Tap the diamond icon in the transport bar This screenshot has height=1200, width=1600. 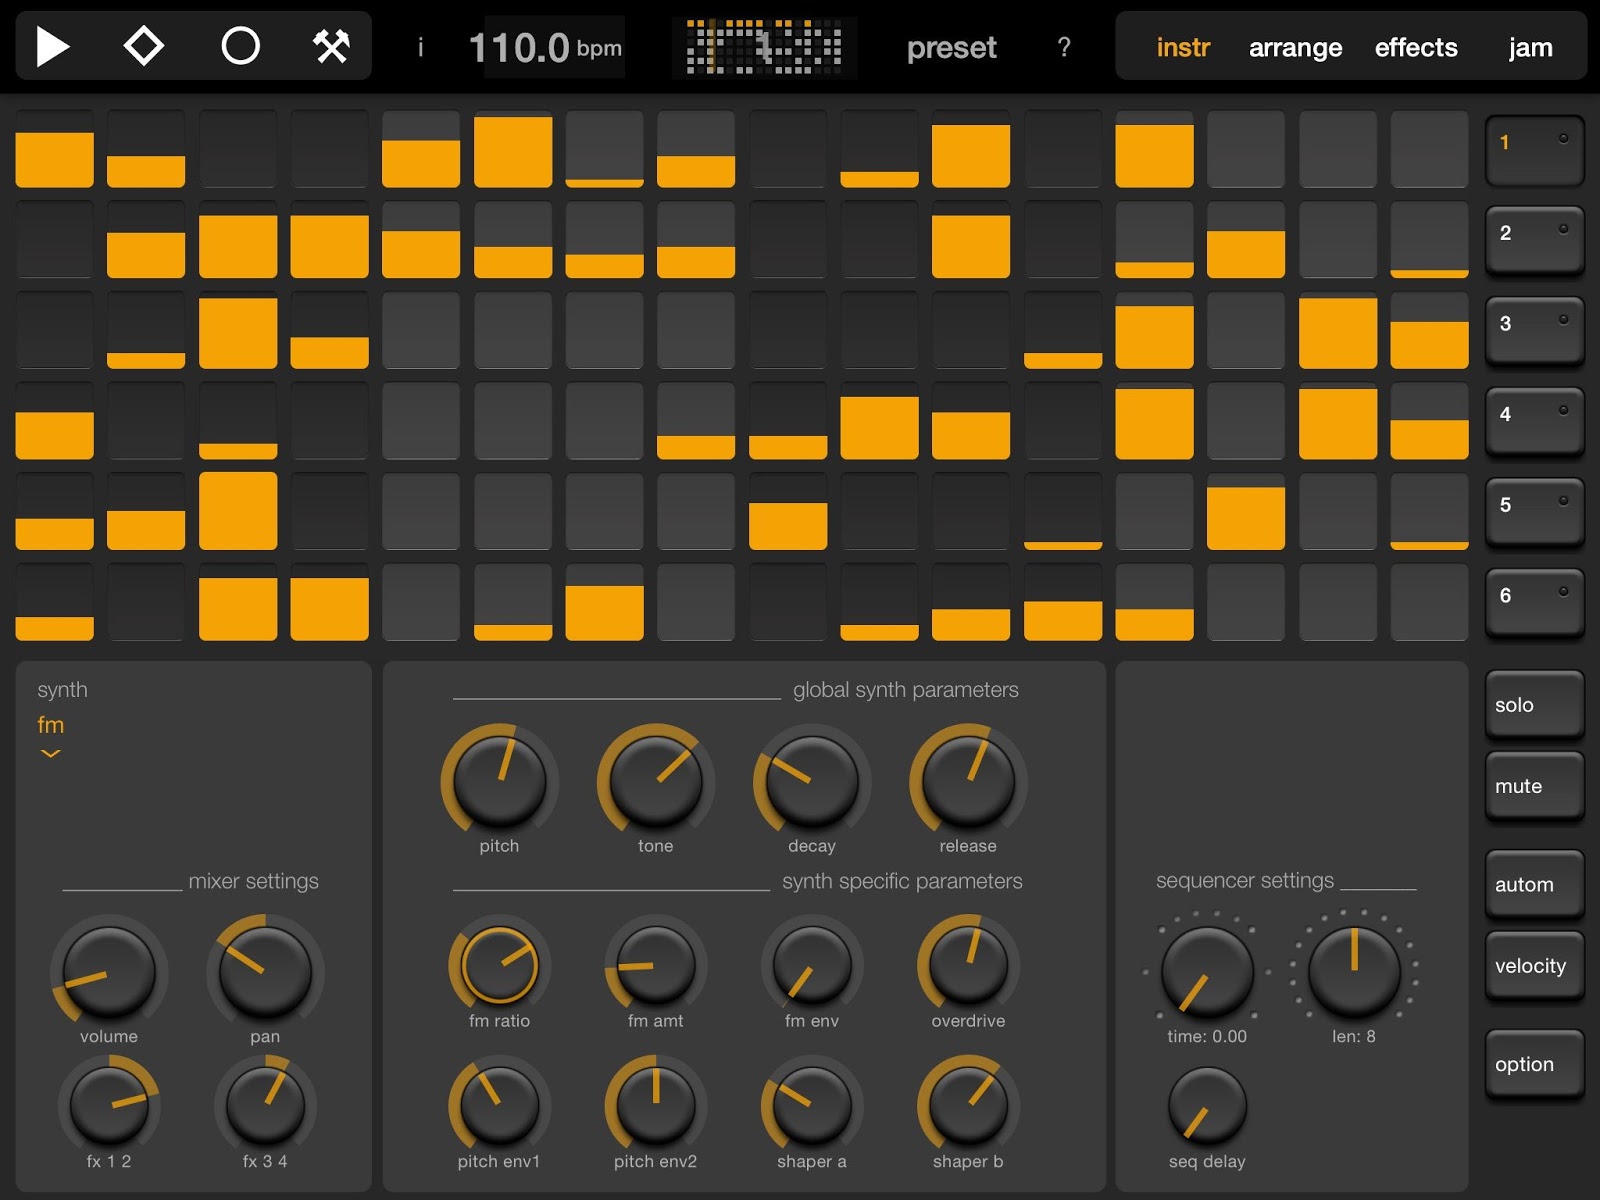tap(144, 46)
